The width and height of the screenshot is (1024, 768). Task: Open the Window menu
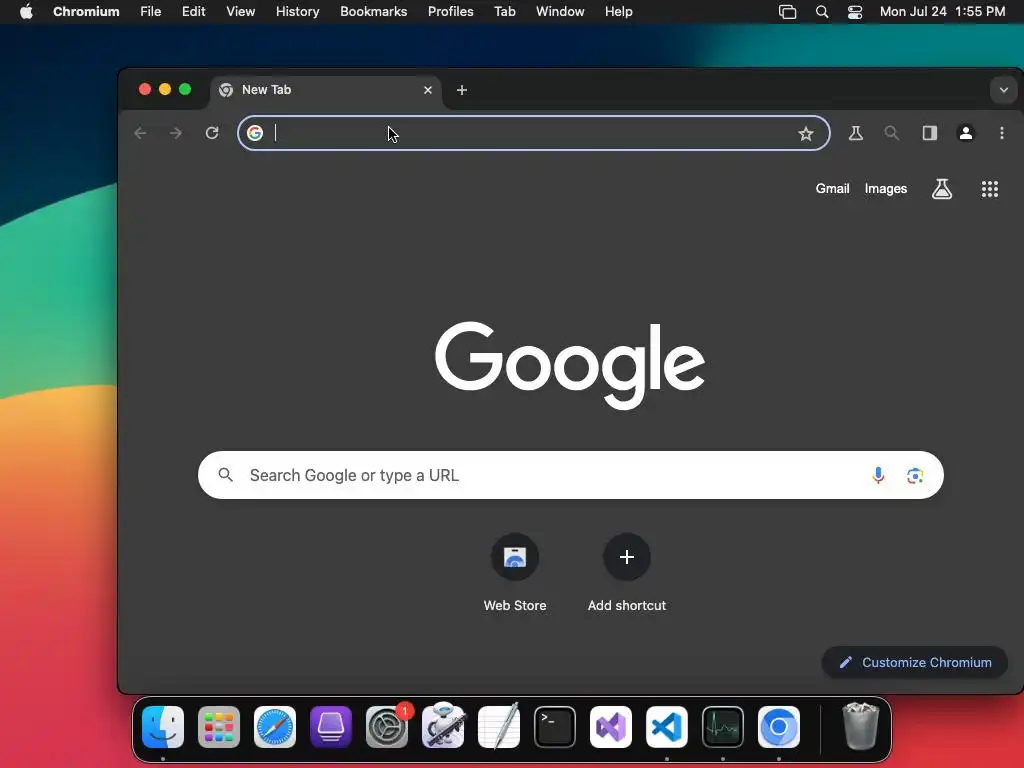[560, 12]
